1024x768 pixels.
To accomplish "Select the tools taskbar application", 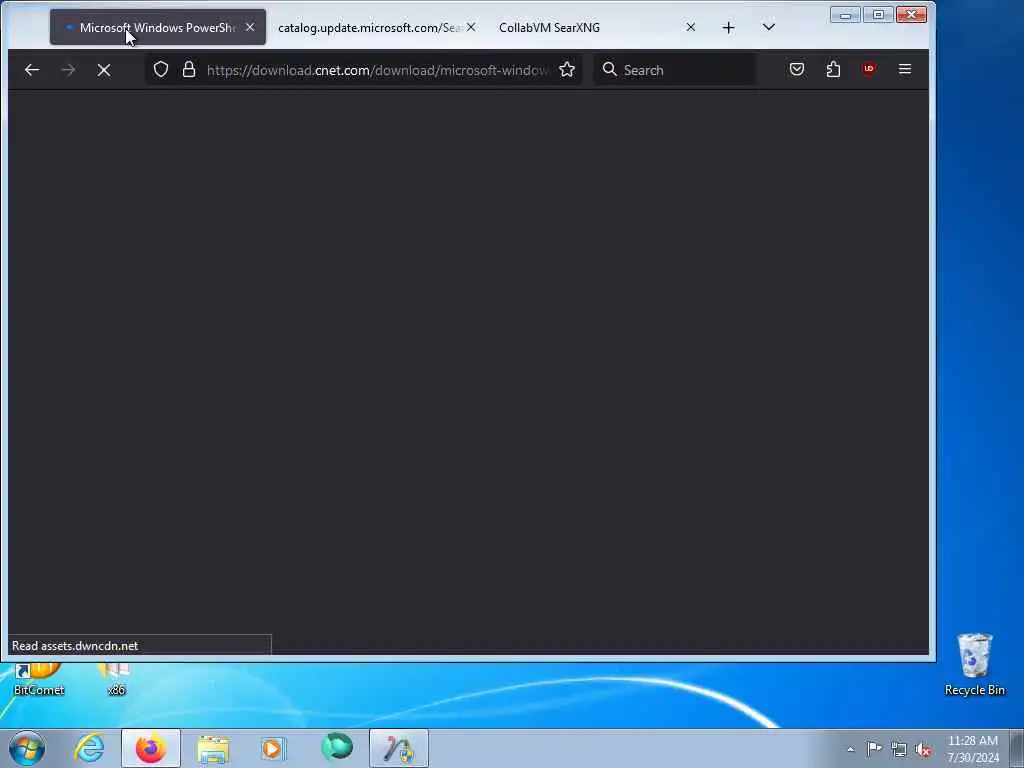I will click(x=398, y=748).
